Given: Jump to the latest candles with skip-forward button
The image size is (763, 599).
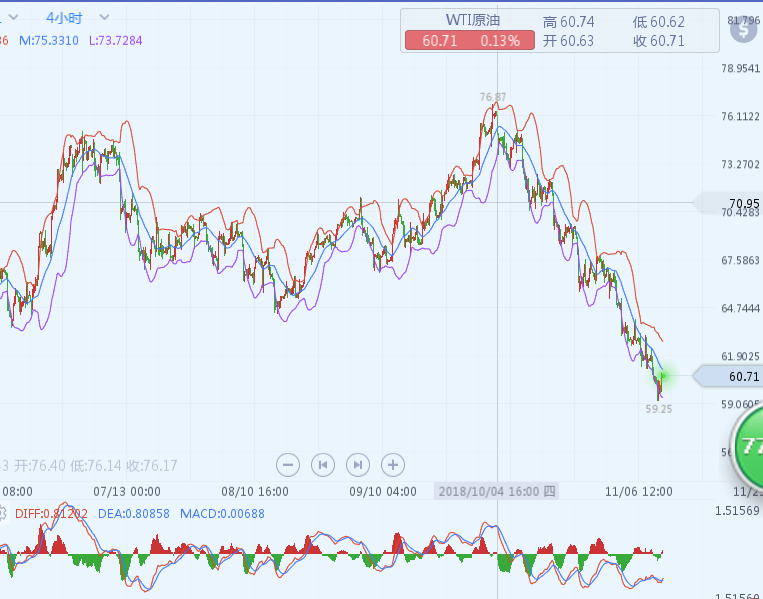Looking at the screenshot, I should [357, 464].
